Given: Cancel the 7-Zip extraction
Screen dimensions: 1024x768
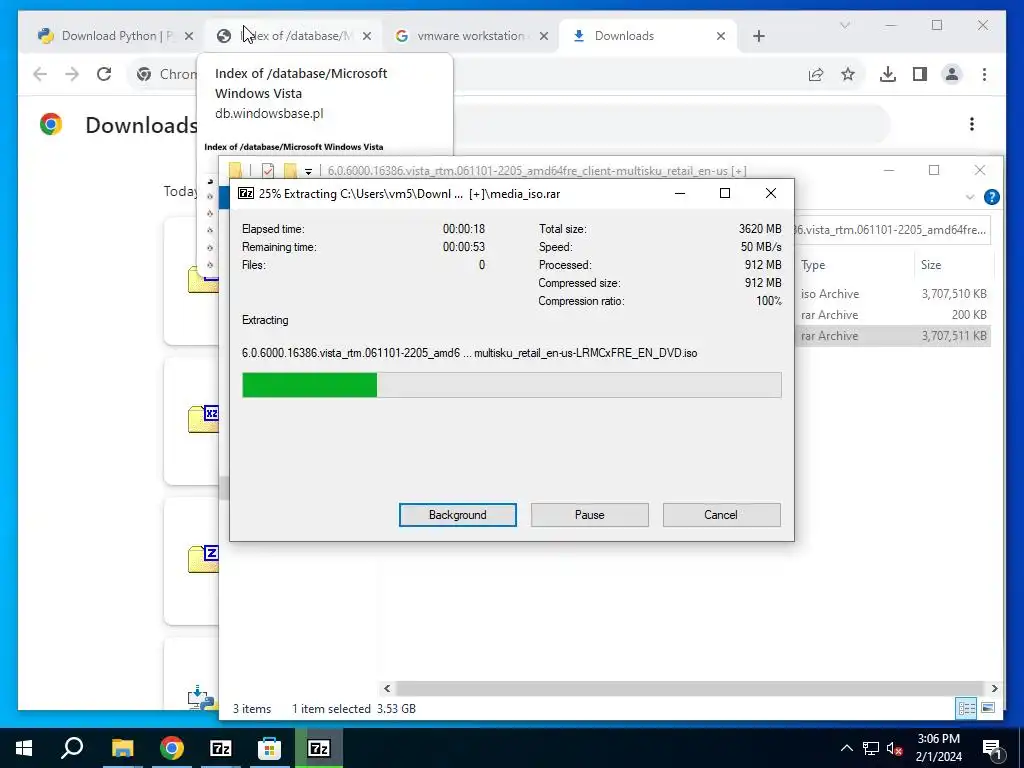Looking at the screenshot, I should [721, 515].
